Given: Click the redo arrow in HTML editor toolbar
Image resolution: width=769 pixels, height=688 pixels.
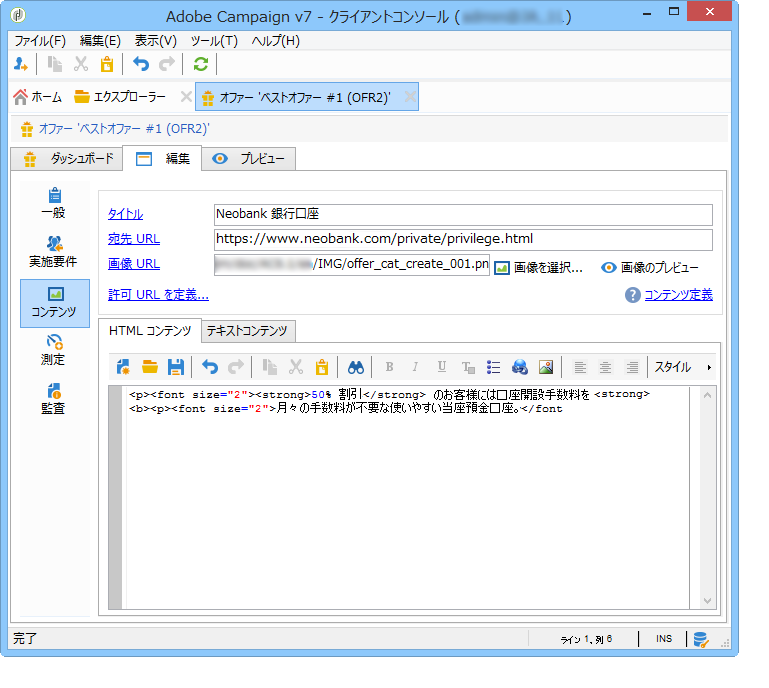Looking at the screenshot, I should tap(236, 367).
